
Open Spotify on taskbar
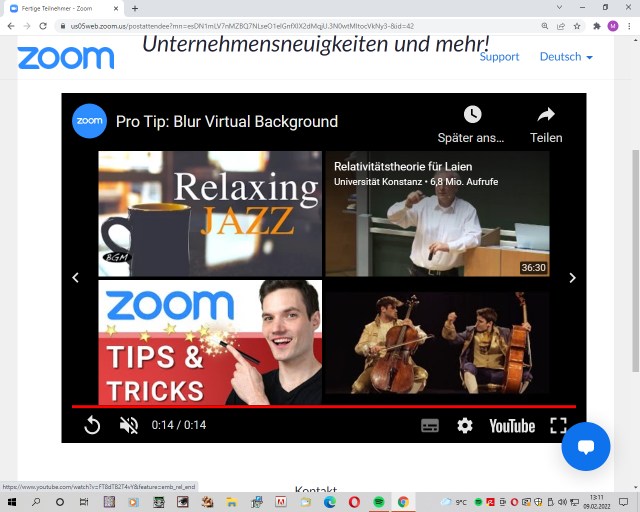379,502
